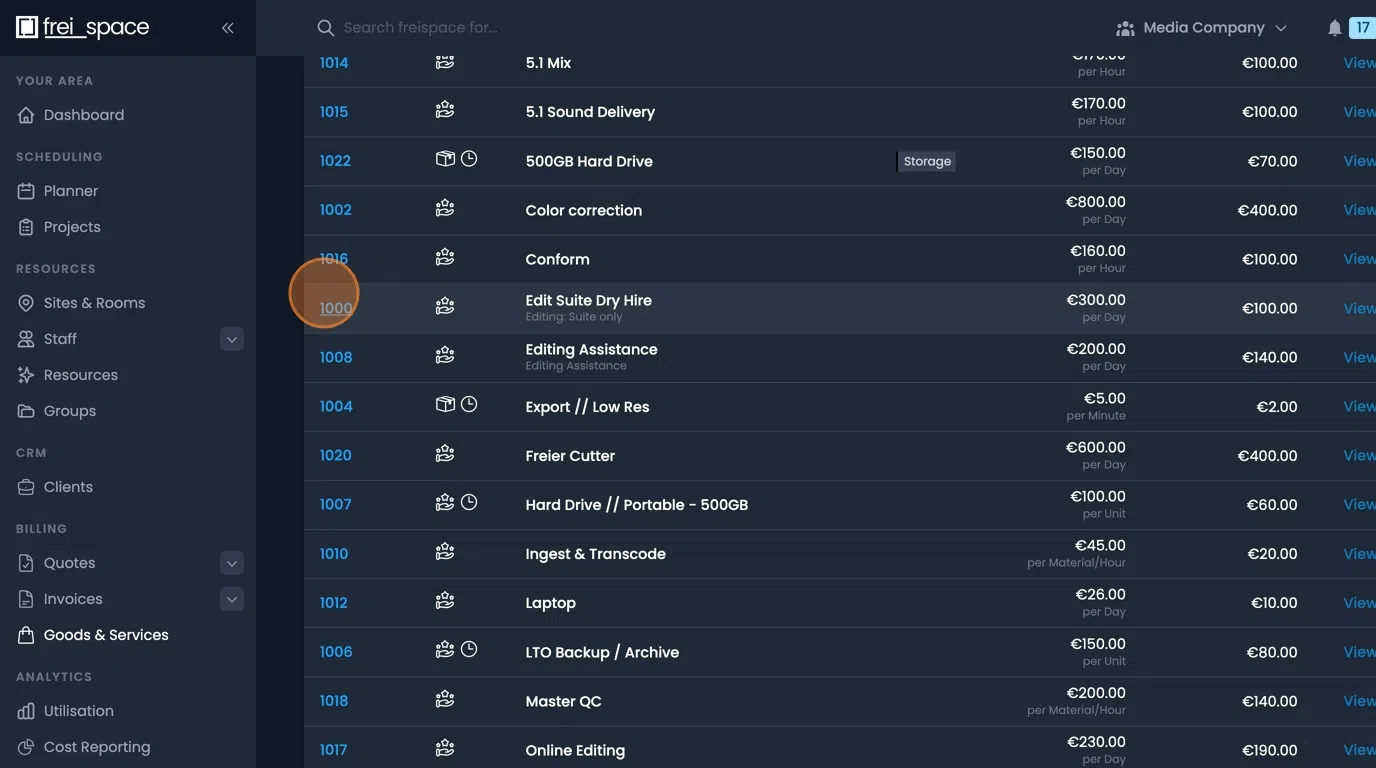
Task: Go to the Dashboard
Action: 83,115
